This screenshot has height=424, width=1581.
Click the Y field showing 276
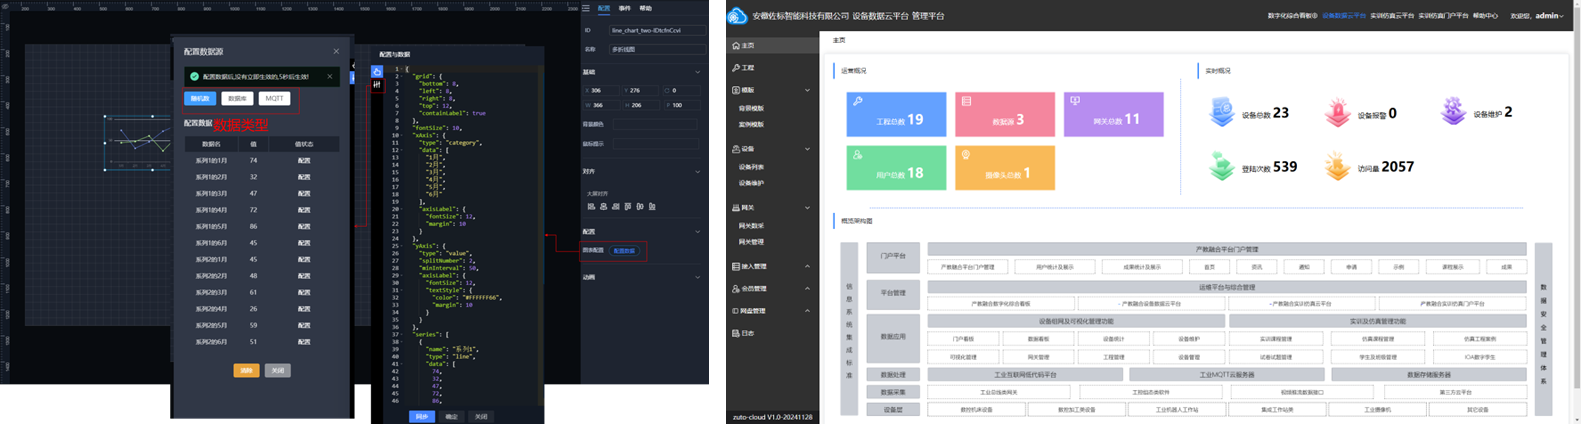[641, 90]
